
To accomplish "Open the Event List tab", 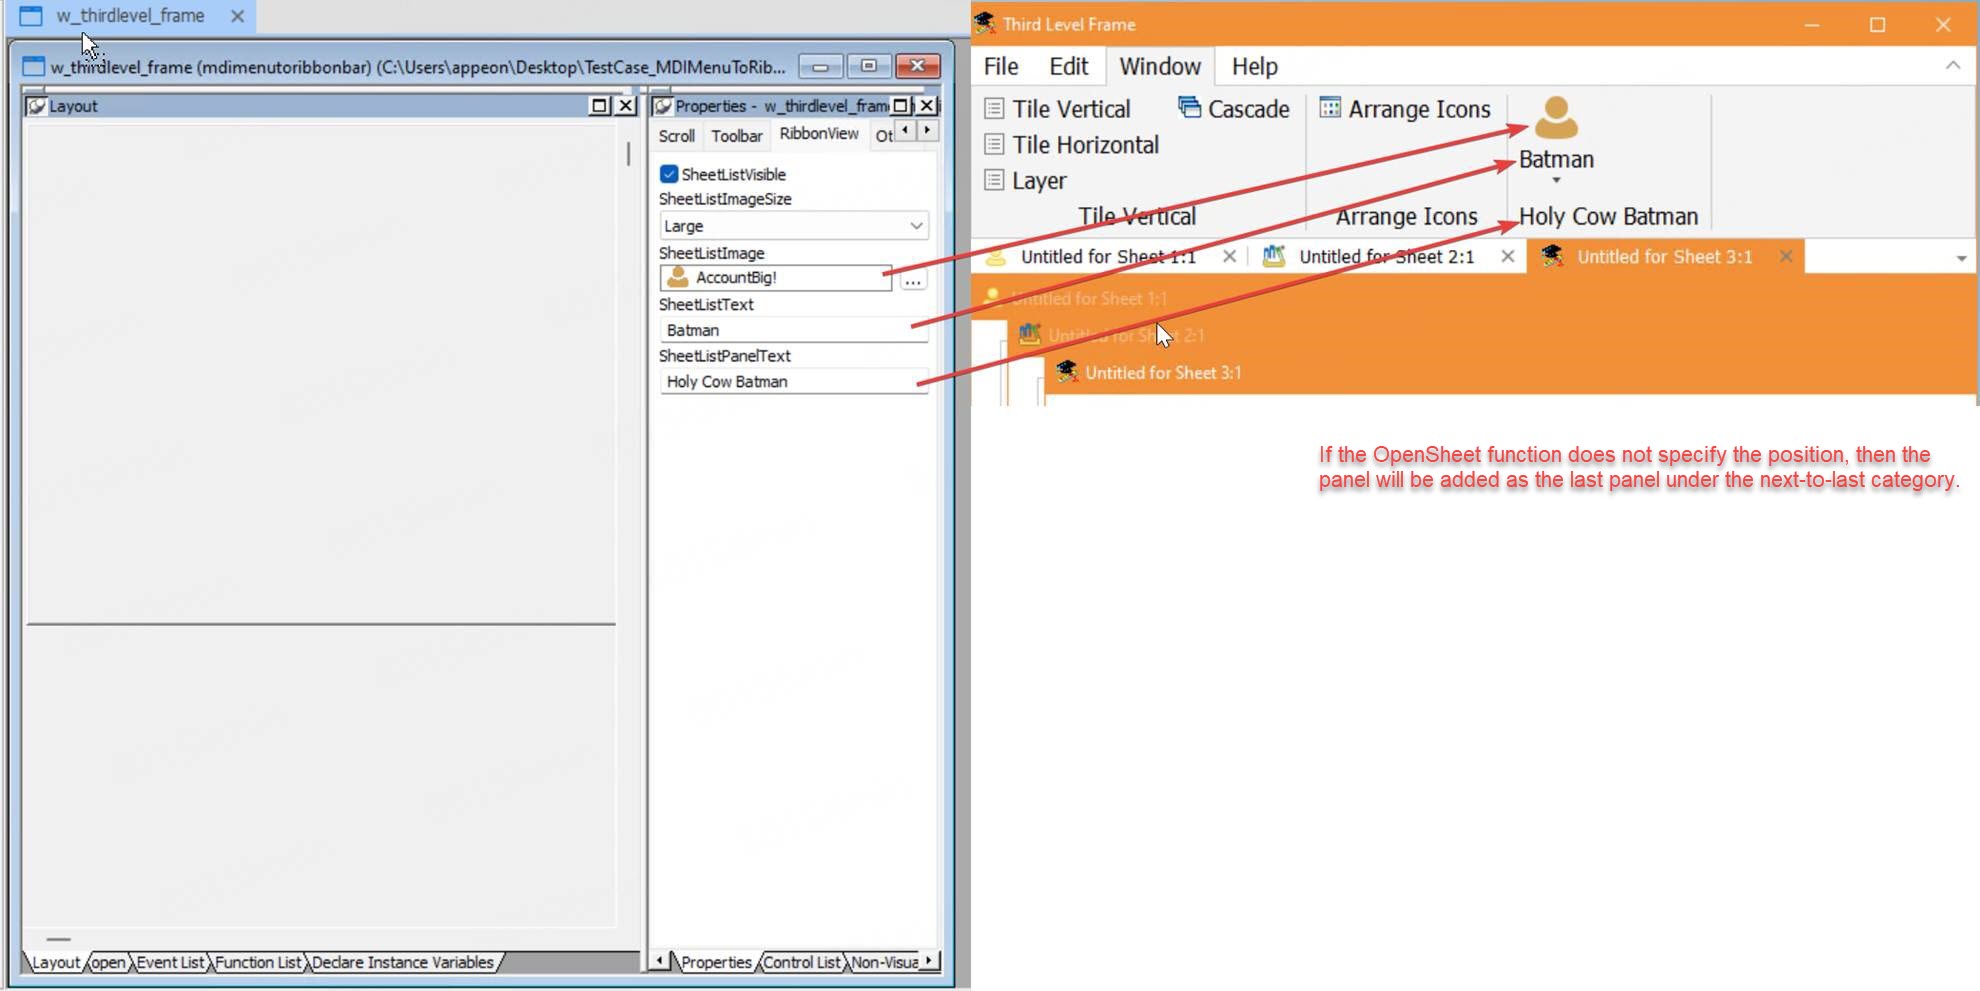I will click(x=170, y=962).
